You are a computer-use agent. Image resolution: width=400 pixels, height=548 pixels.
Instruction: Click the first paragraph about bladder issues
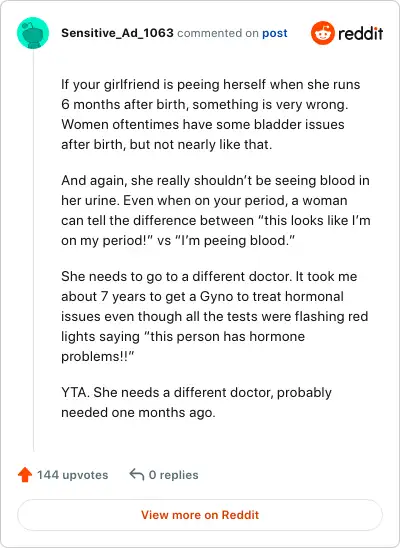[211, 114]
